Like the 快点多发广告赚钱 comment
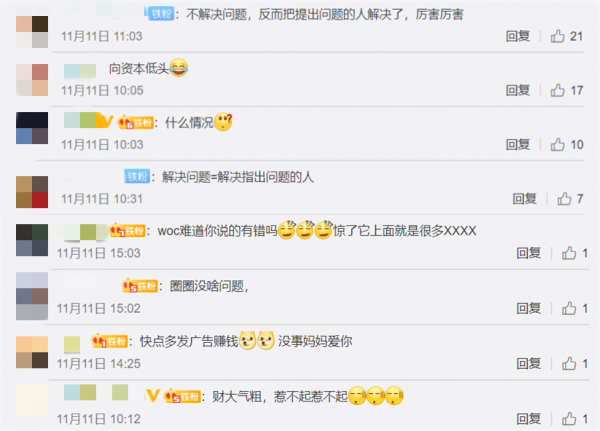Viewport: 600px width, 431px height. coord(569,364)
